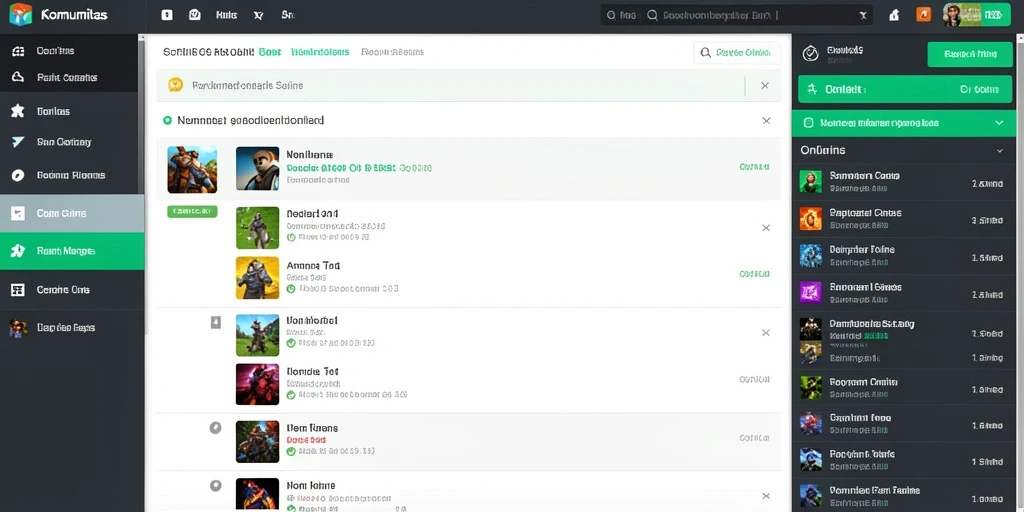Open the white home icon beside search
1024x512 pixels.
(895, 15)
